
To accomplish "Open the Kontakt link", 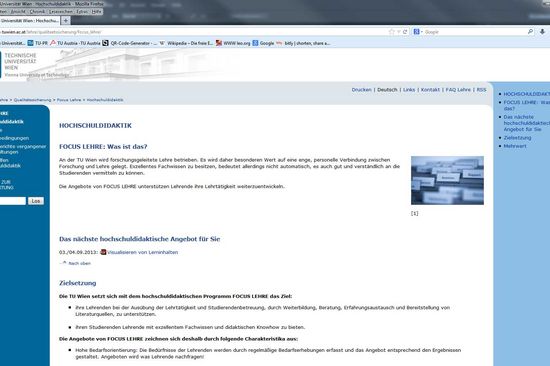I will tap(430, 90).
